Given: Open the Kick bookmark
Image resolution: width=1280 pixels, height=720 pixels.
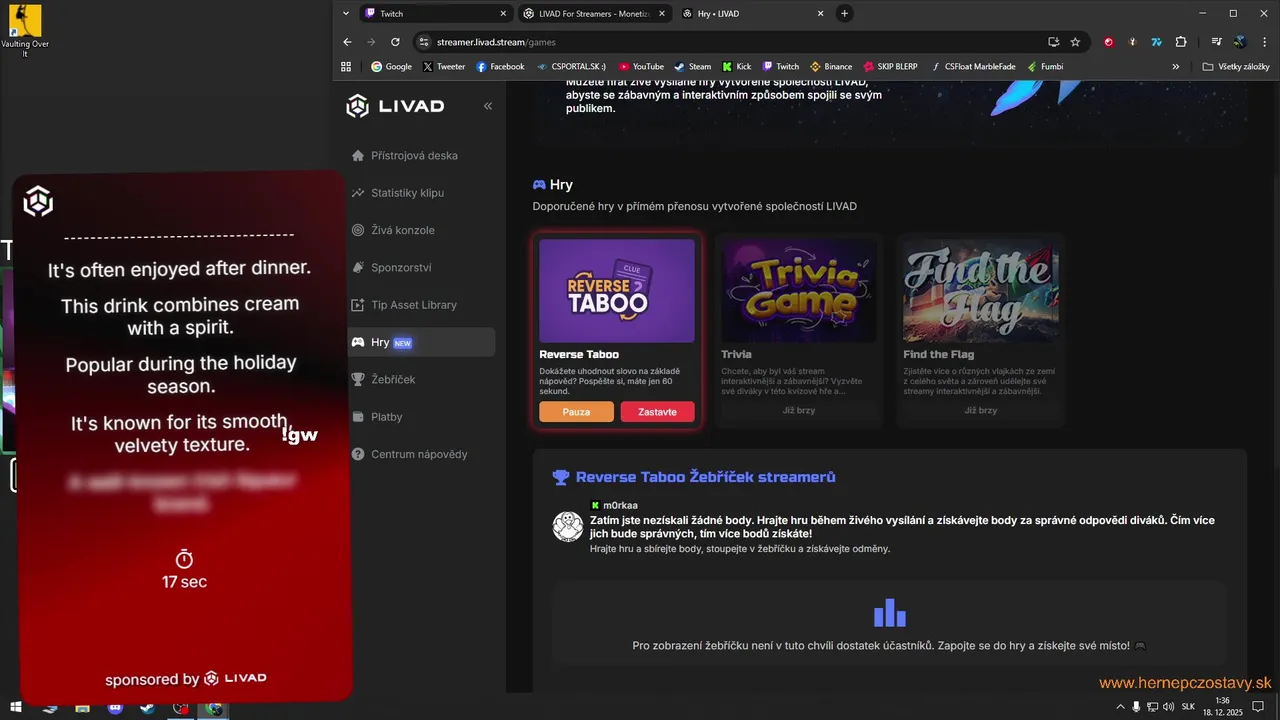Looking at the screenshot, I should tap(736, 67).
